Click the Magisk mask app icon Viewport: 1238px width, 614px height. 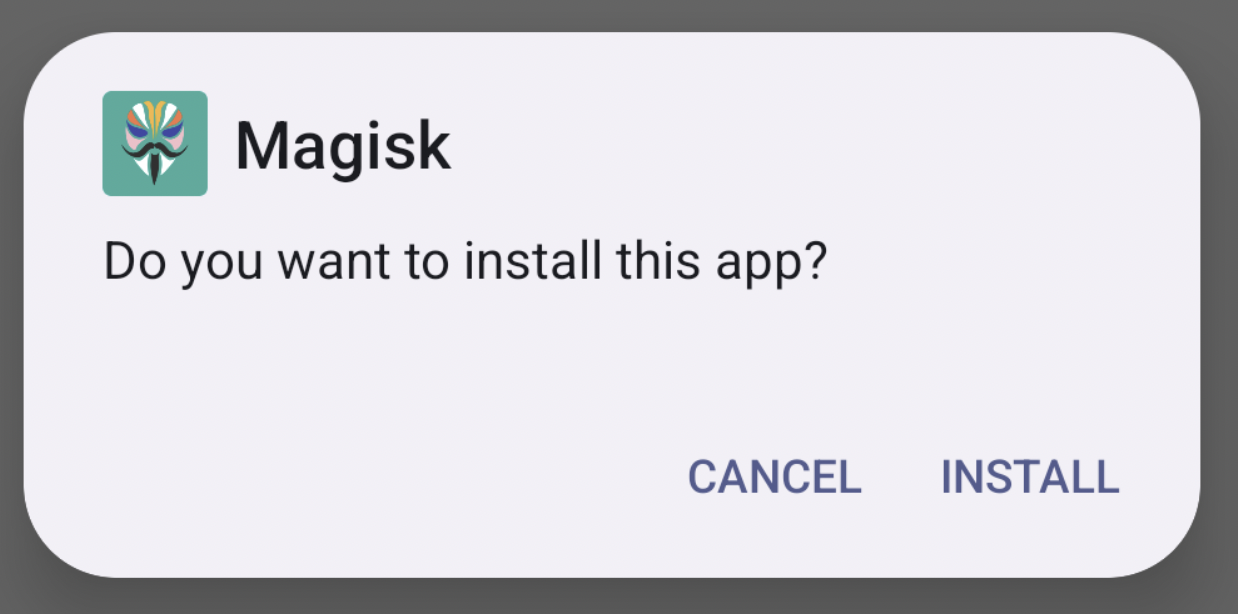[155, 143]
